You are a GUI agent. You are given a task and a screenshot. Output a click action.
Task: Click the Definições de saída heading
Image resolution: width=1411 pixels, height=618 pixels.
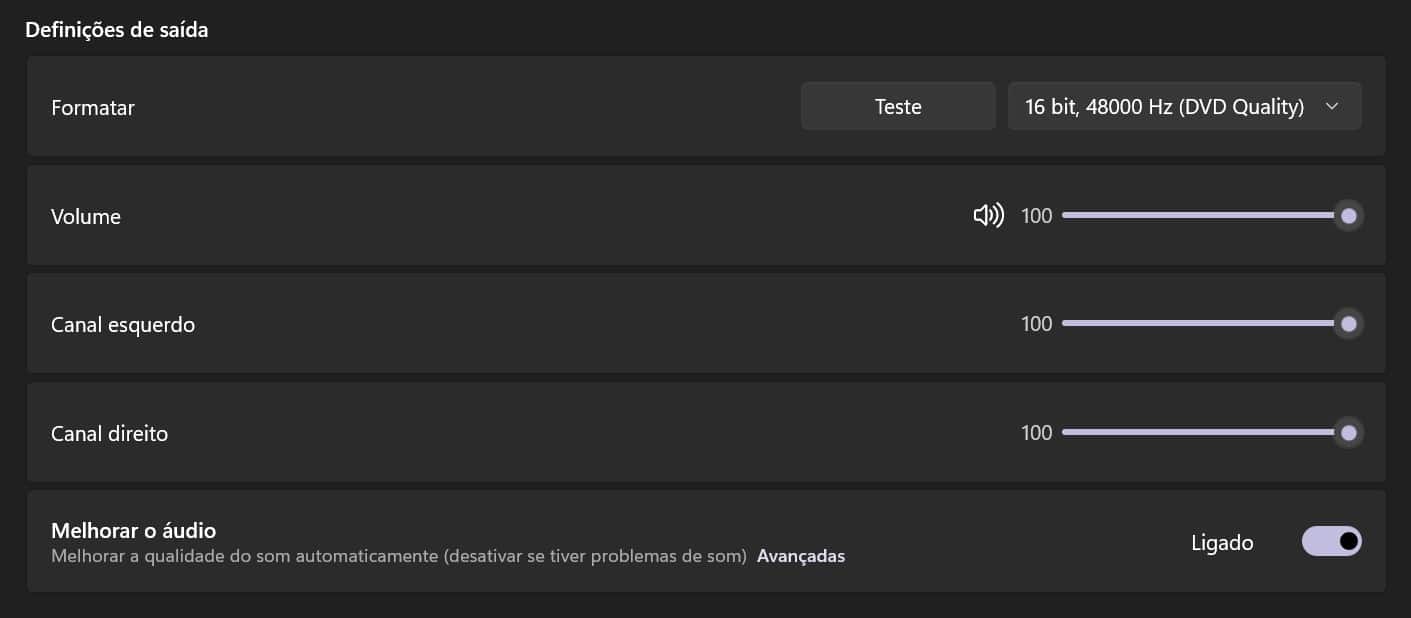tap(117, 30)
